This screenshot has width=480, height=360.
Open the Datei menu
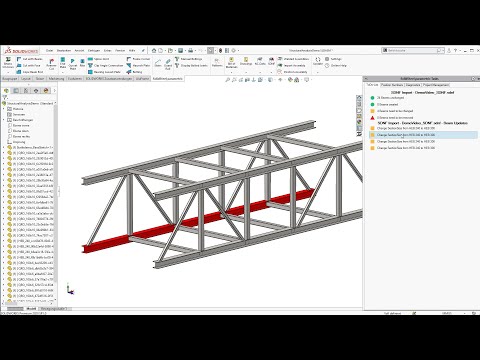(x=50, y=50)
